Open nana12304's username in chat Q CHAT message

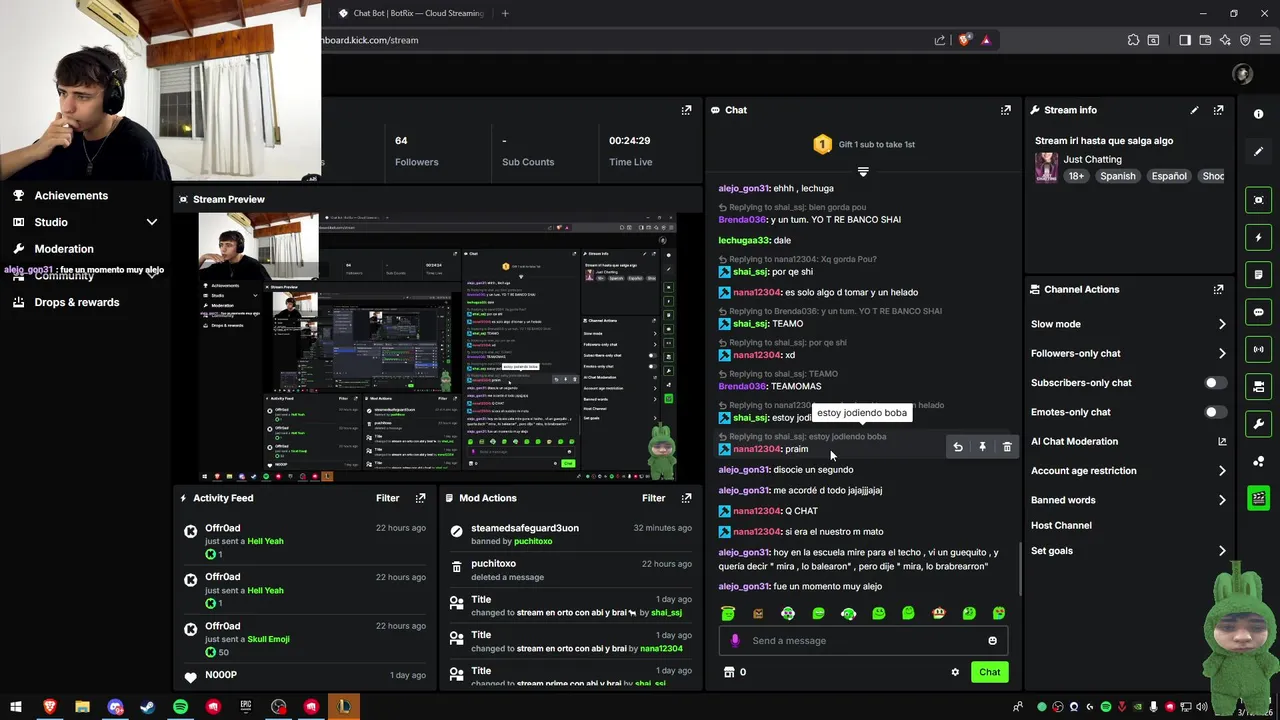coord(756,511)
